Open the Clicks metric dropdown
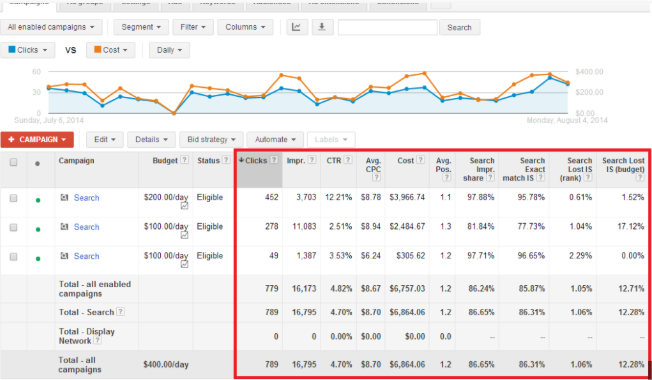Image resolution: width=652 pixels, height=380 pixels. pos(28,50)
